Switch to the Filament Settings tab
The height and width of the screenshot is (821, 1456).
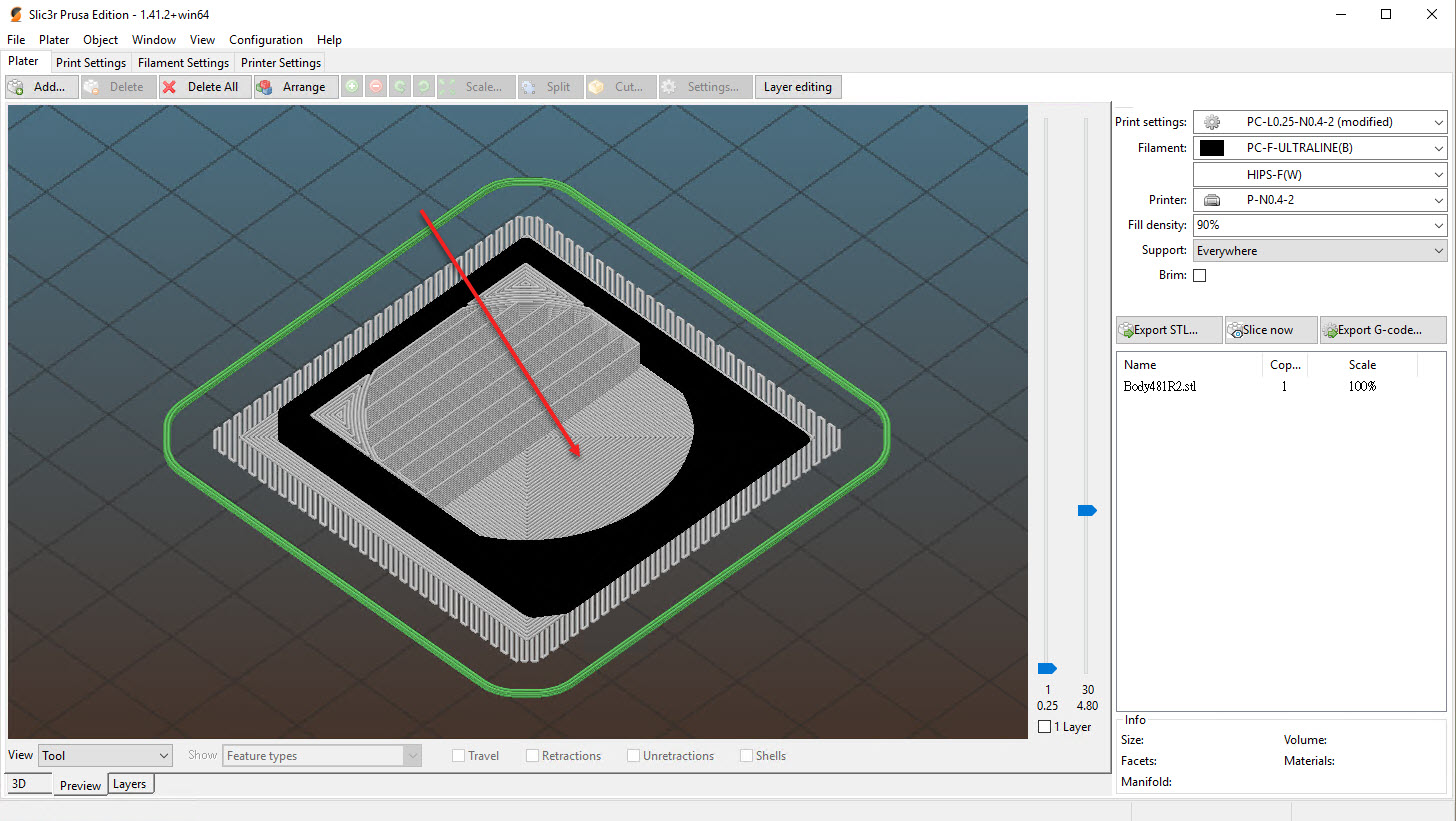184,63
